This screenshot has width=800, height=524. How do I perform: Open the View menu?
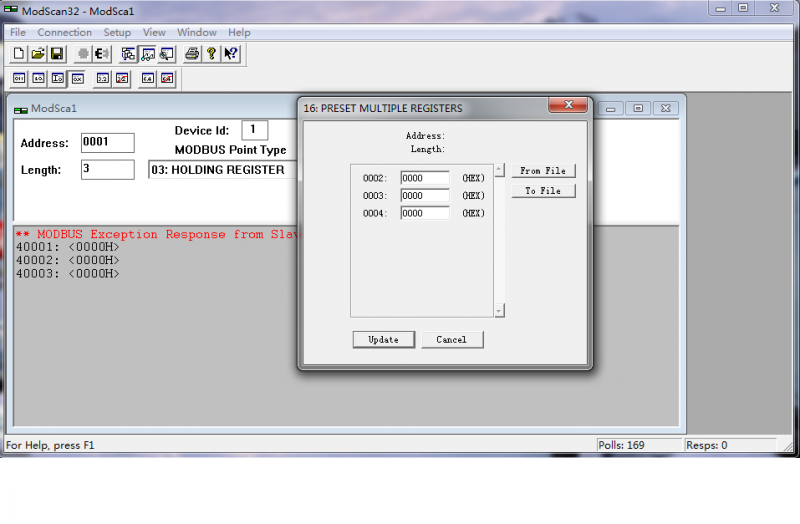(154, 33)
